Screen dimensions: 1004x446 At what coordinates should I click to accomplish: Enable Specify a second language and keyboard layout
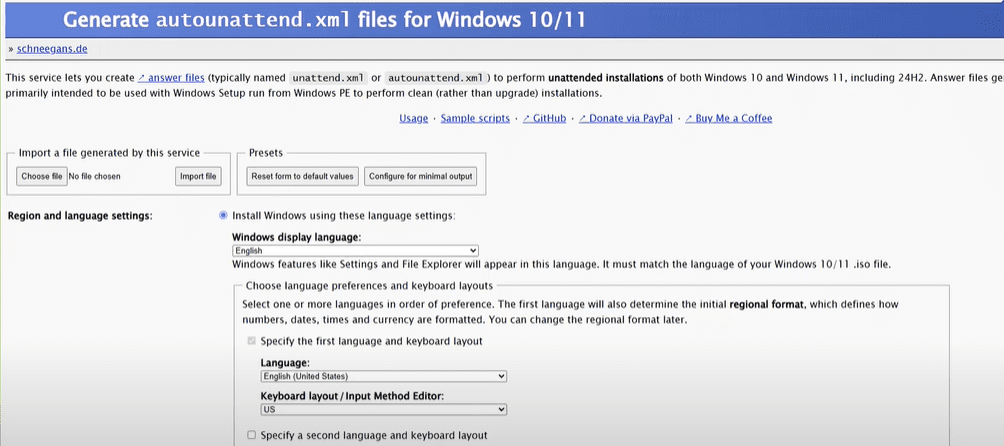(x=251, y=435)
